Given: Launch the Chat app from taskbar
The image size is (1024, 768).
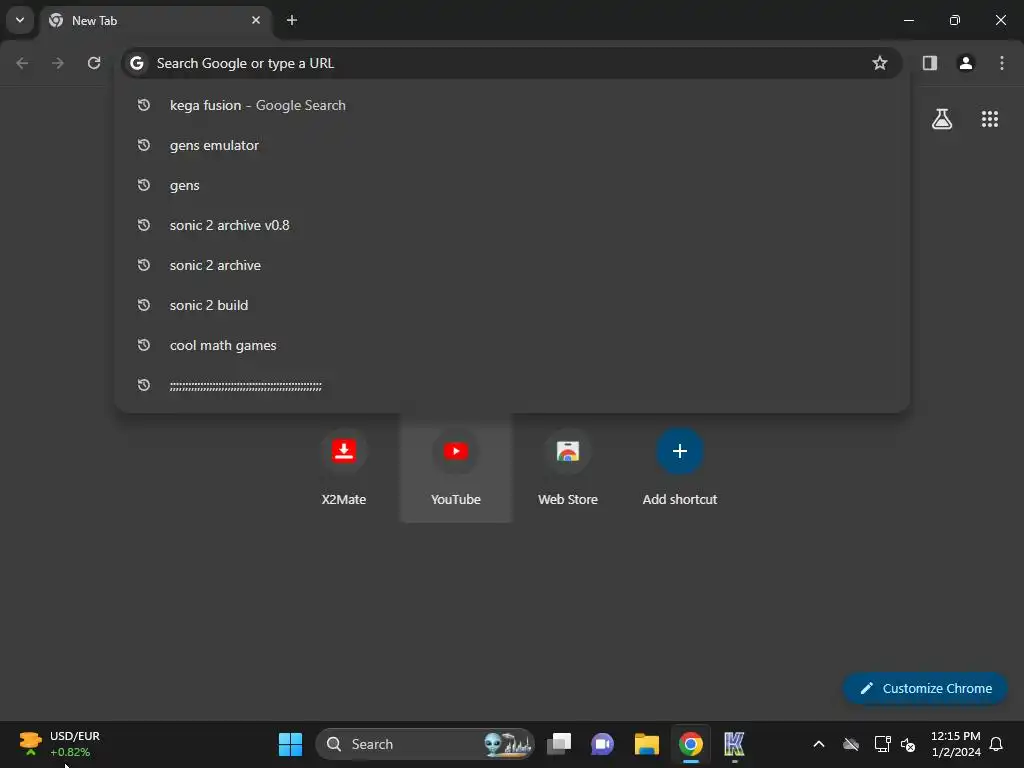Looking at the screenshot, I should (602, 744).
